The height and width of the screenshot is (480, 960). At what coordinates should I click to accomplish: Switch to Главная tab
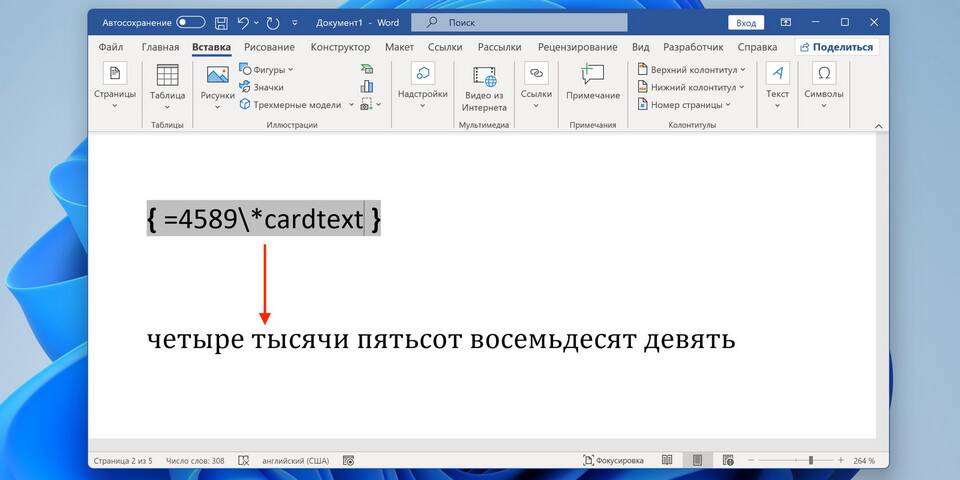(160, 47)
